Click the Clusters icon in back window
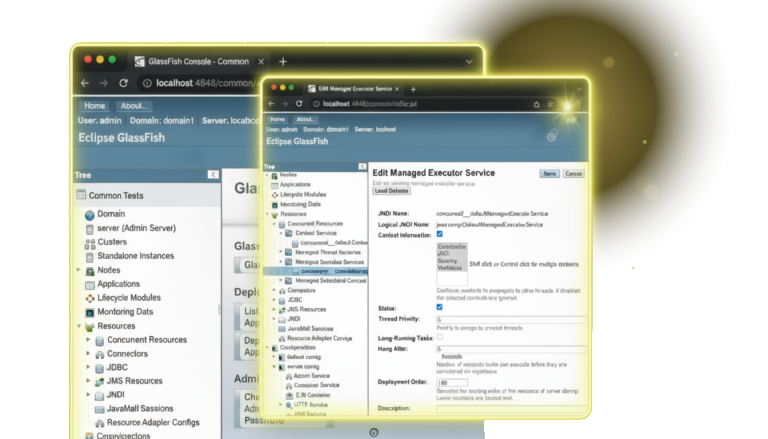This screenshot has width=768, height=439. click(x=90, y=243)
